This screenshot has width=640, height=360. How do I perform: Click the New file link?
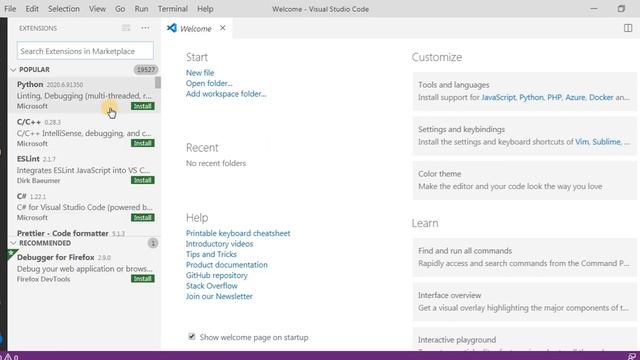coord(200,73)
